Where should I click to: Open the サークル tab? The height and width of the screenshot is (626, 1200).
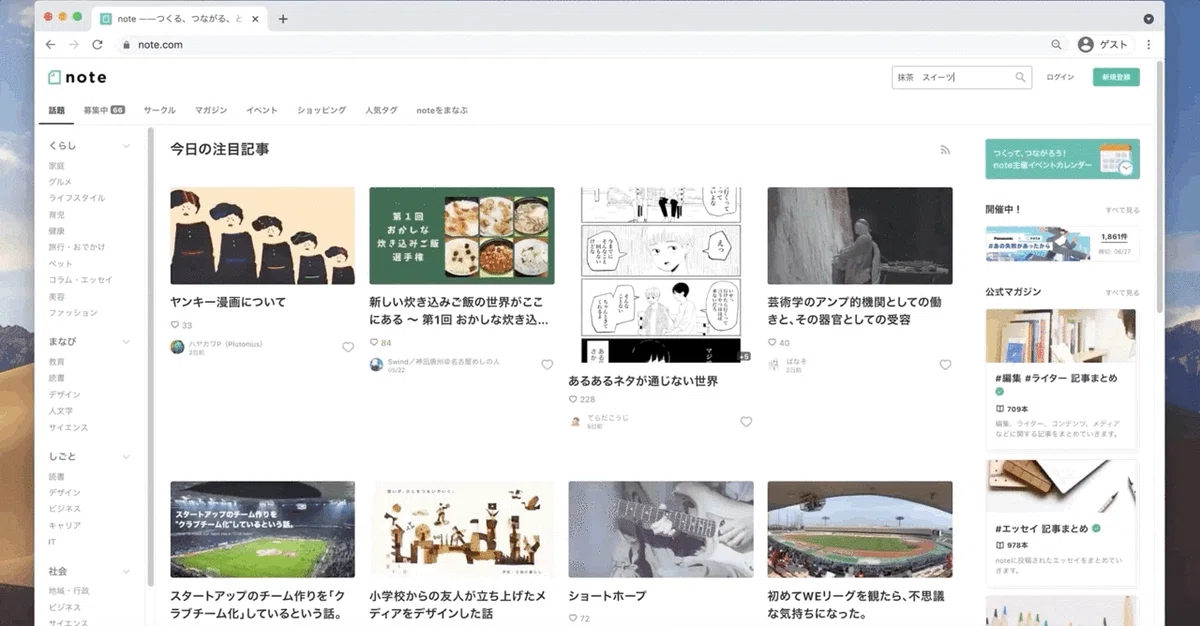159,110
